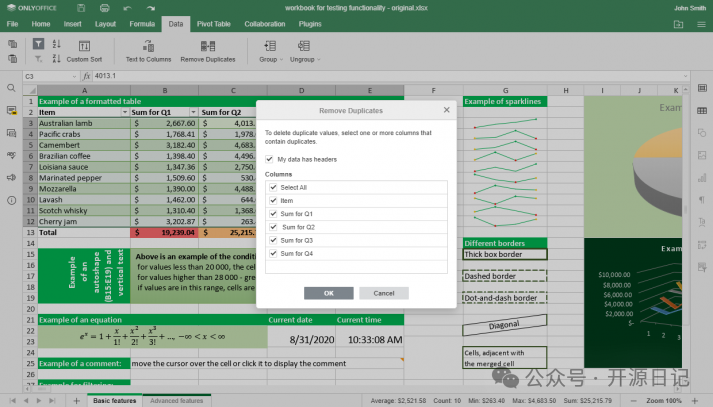Uncheck the 'Sum for Q3' column checkbox
713x407 pixels.
(273, 240)
